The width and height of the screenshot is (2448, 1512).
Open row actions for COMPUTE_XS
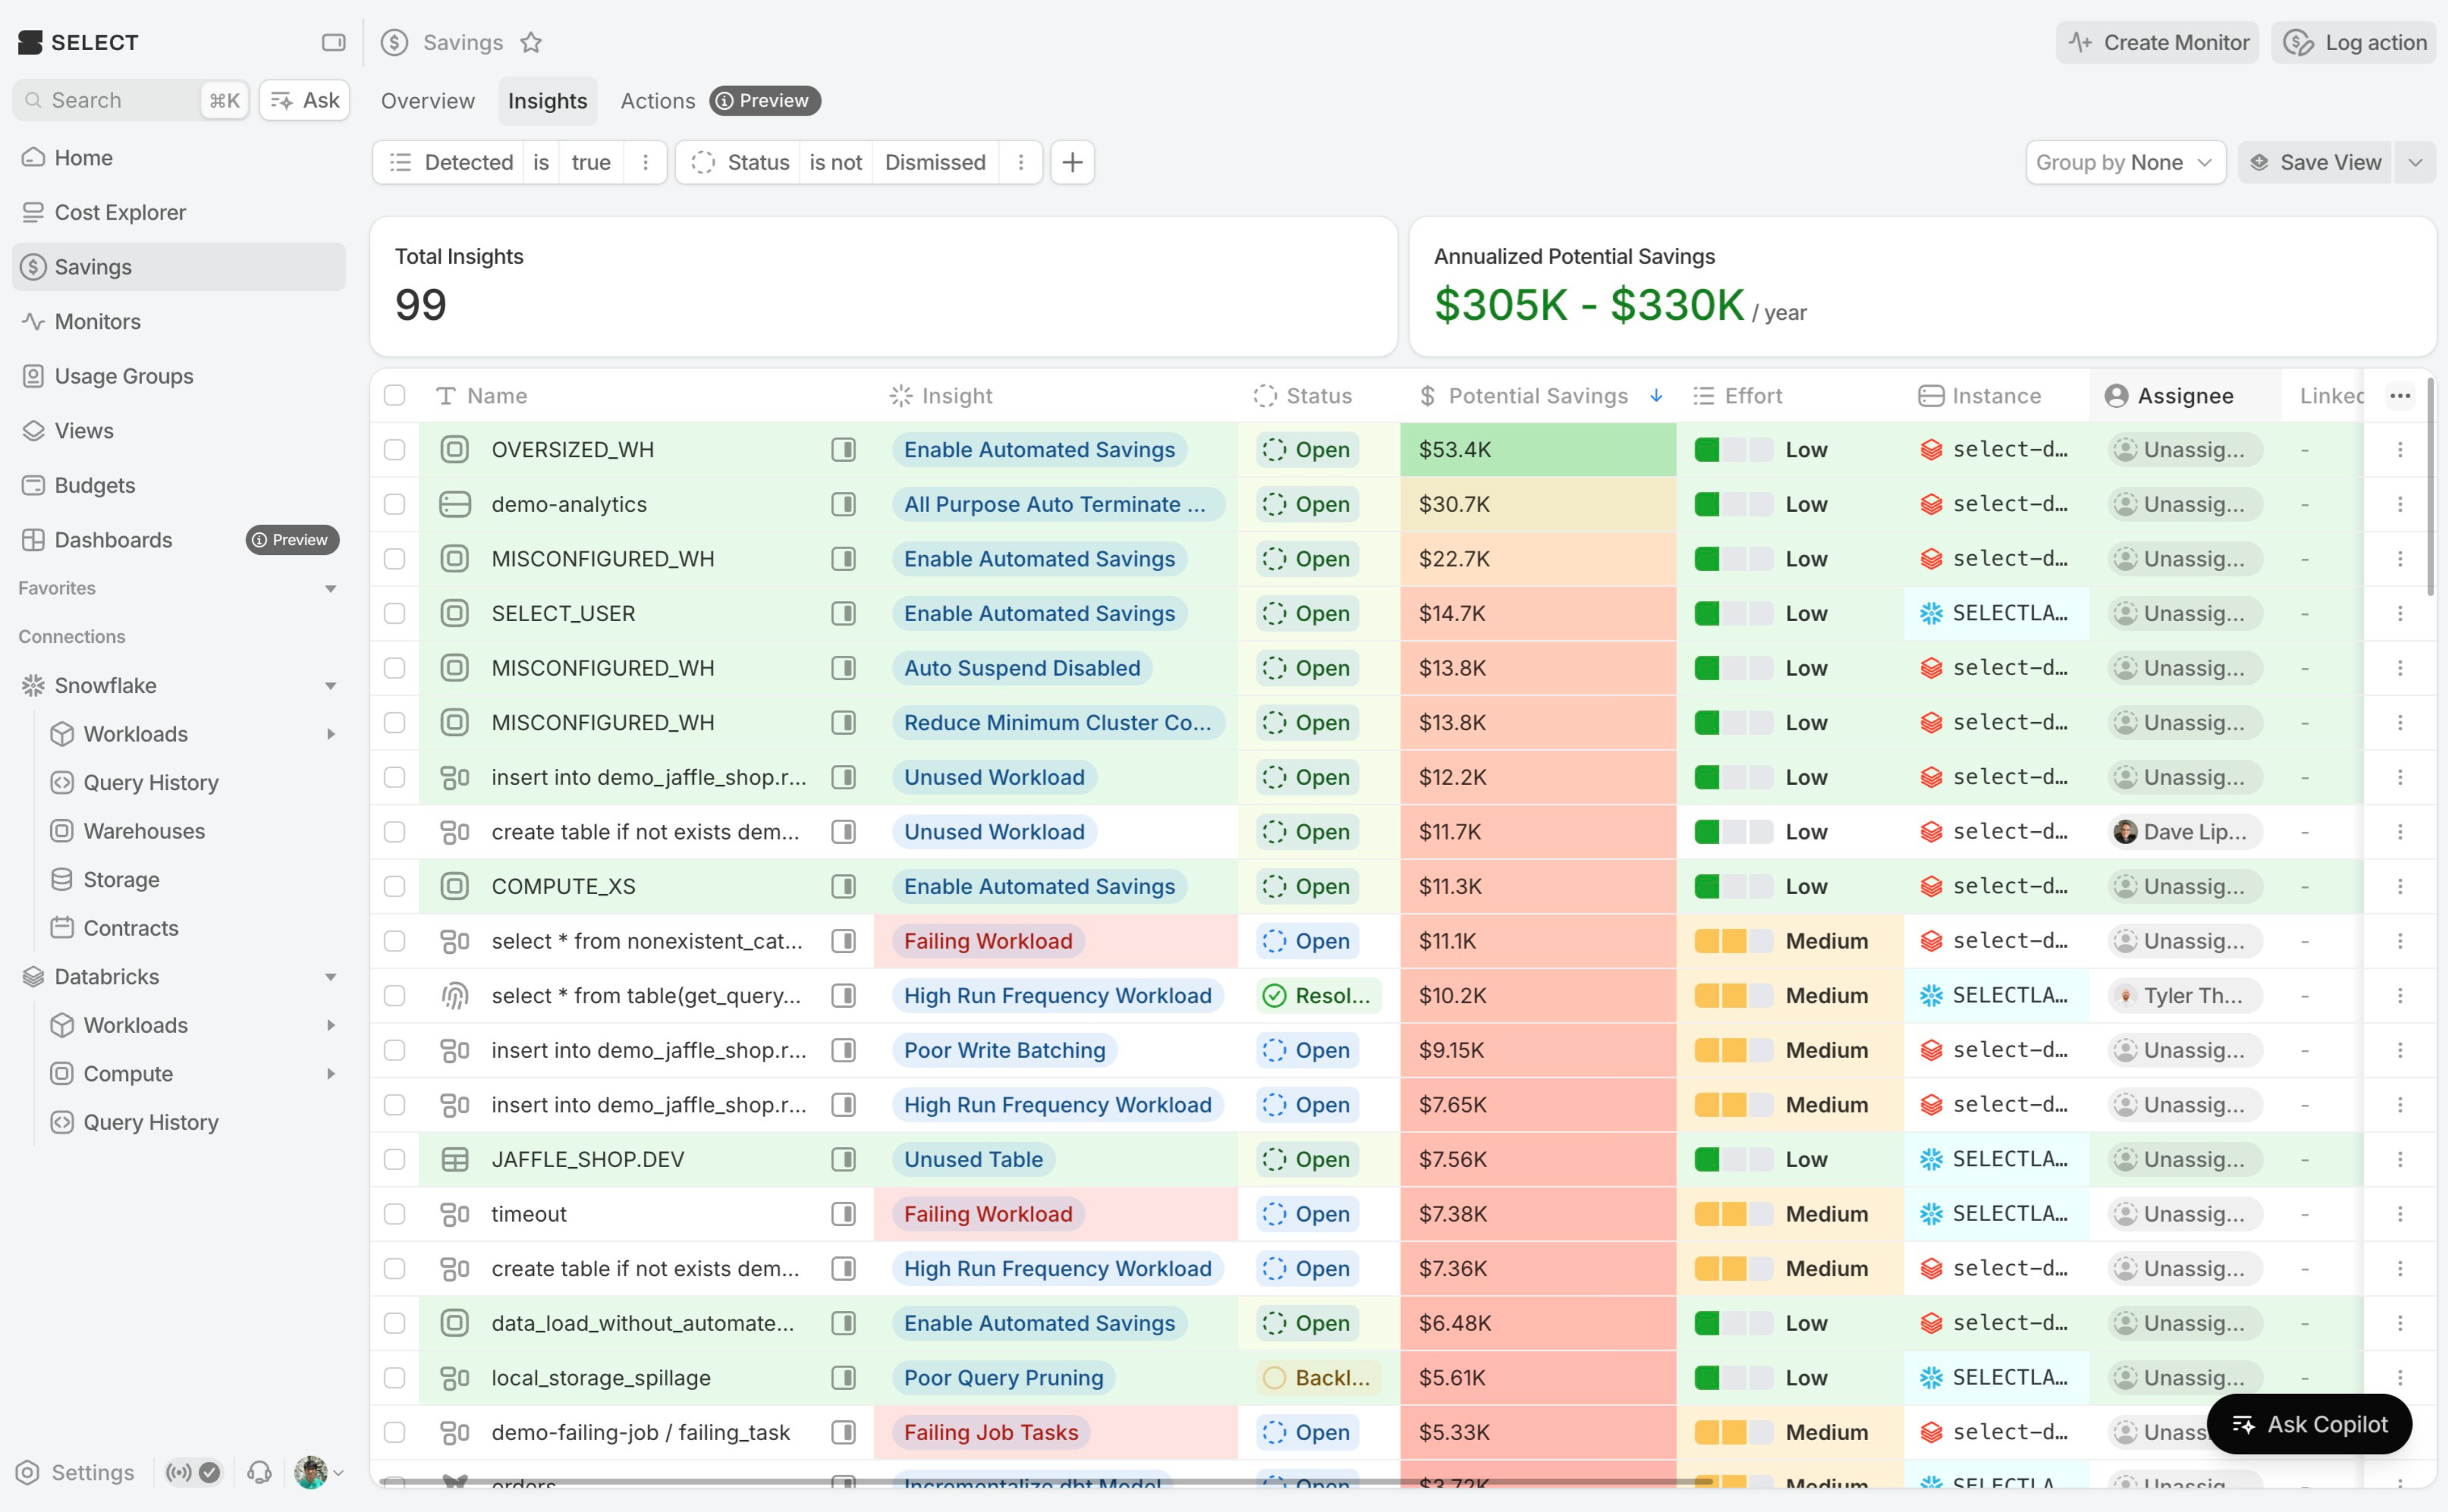coord(2399,886)
